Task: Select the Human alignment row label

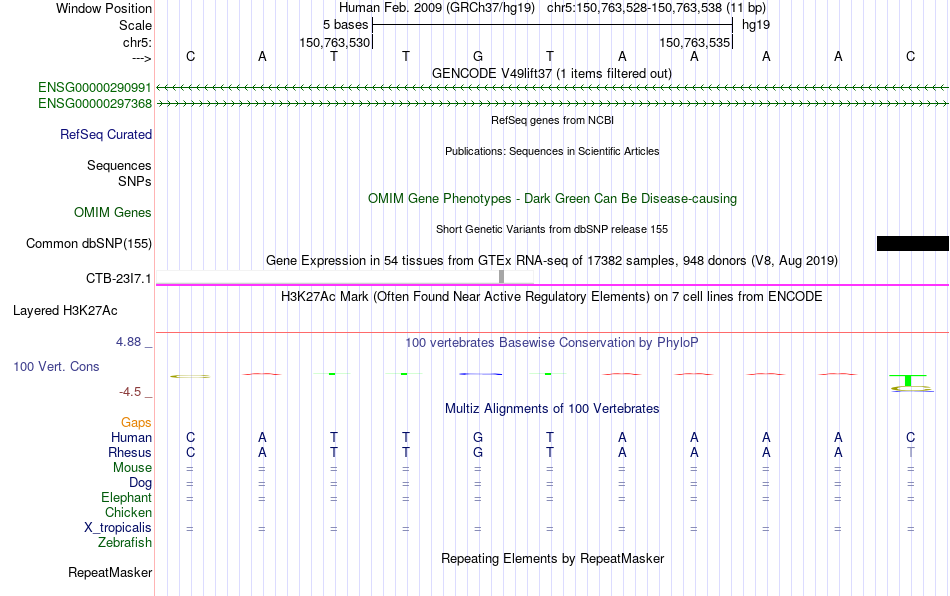Action: pos(131,437)
